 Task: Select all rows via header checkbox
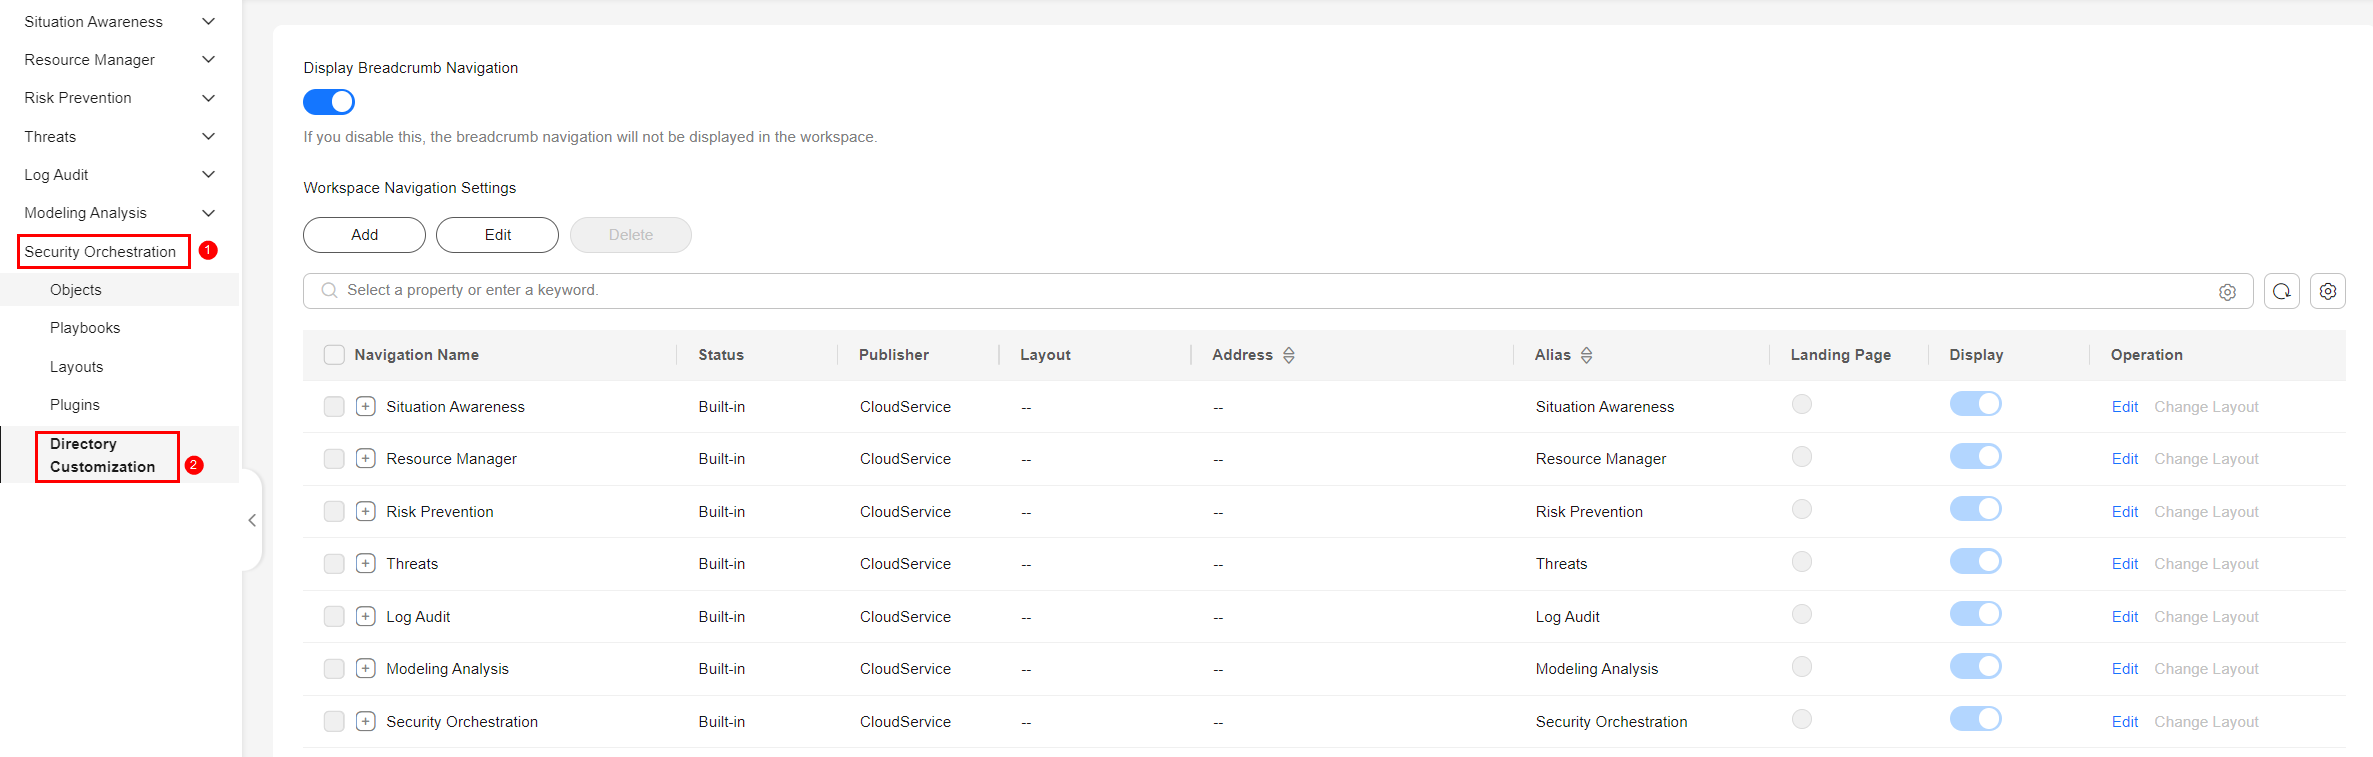click(334, 355)
